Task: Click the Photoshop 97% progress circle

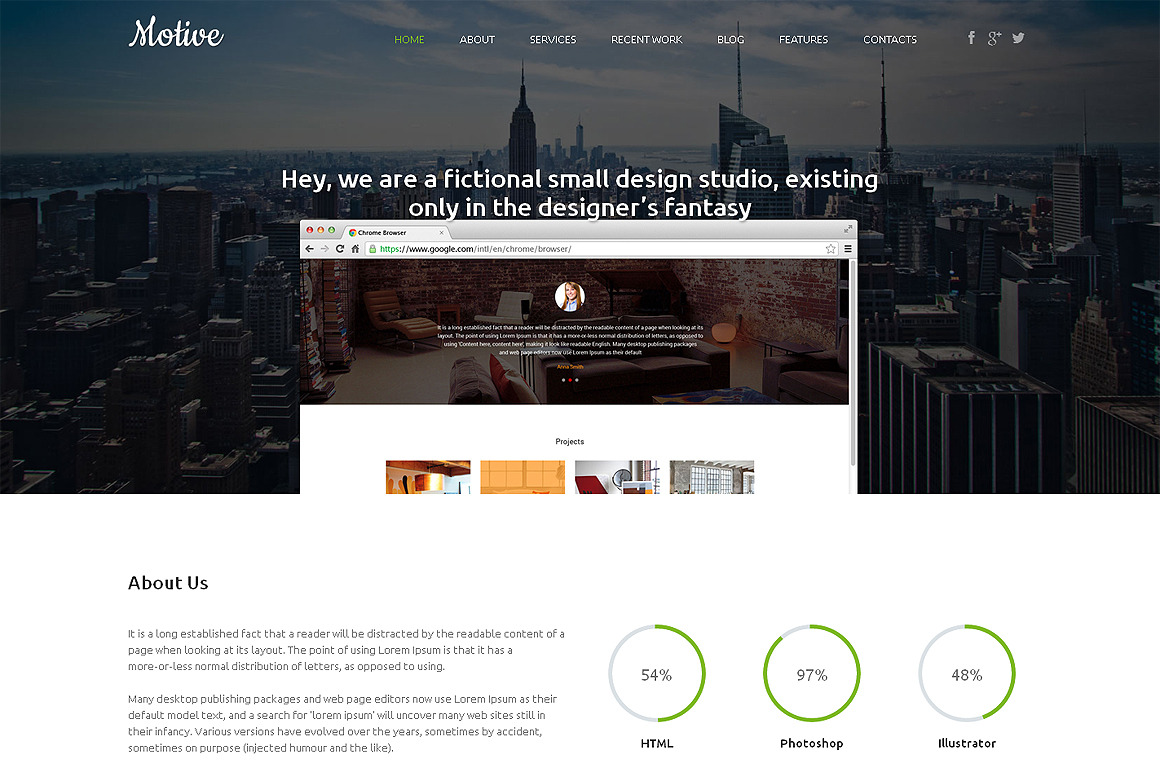Action: tap(811, 674)
